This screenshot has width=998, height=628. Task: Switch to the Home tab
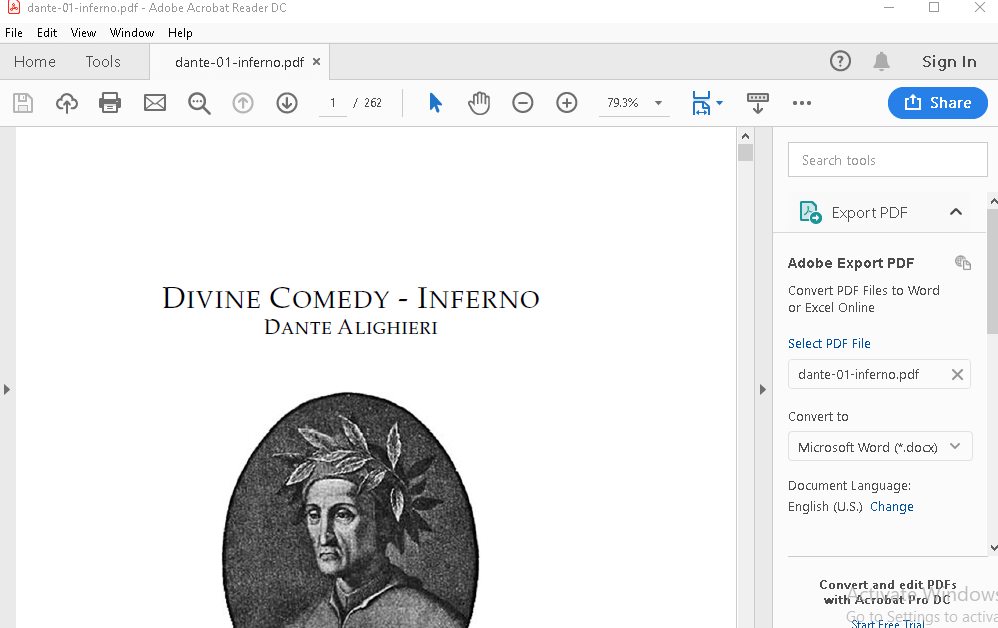tap(35, 62)
